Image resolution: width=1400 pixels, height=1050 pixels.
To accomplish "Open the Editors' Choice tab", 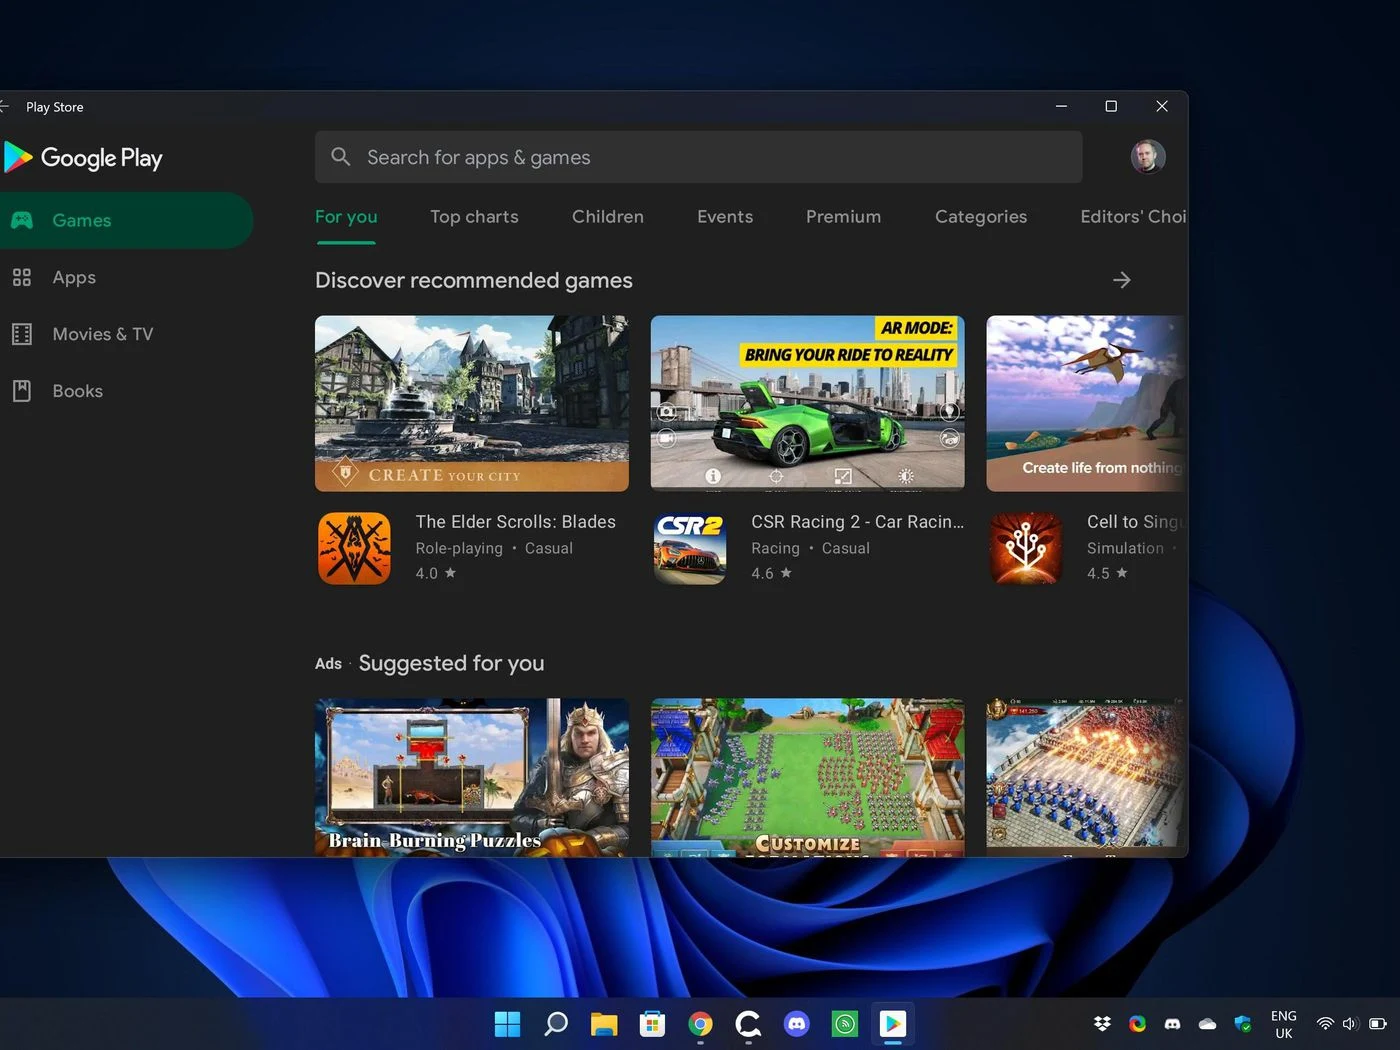I will (1133, 217).
